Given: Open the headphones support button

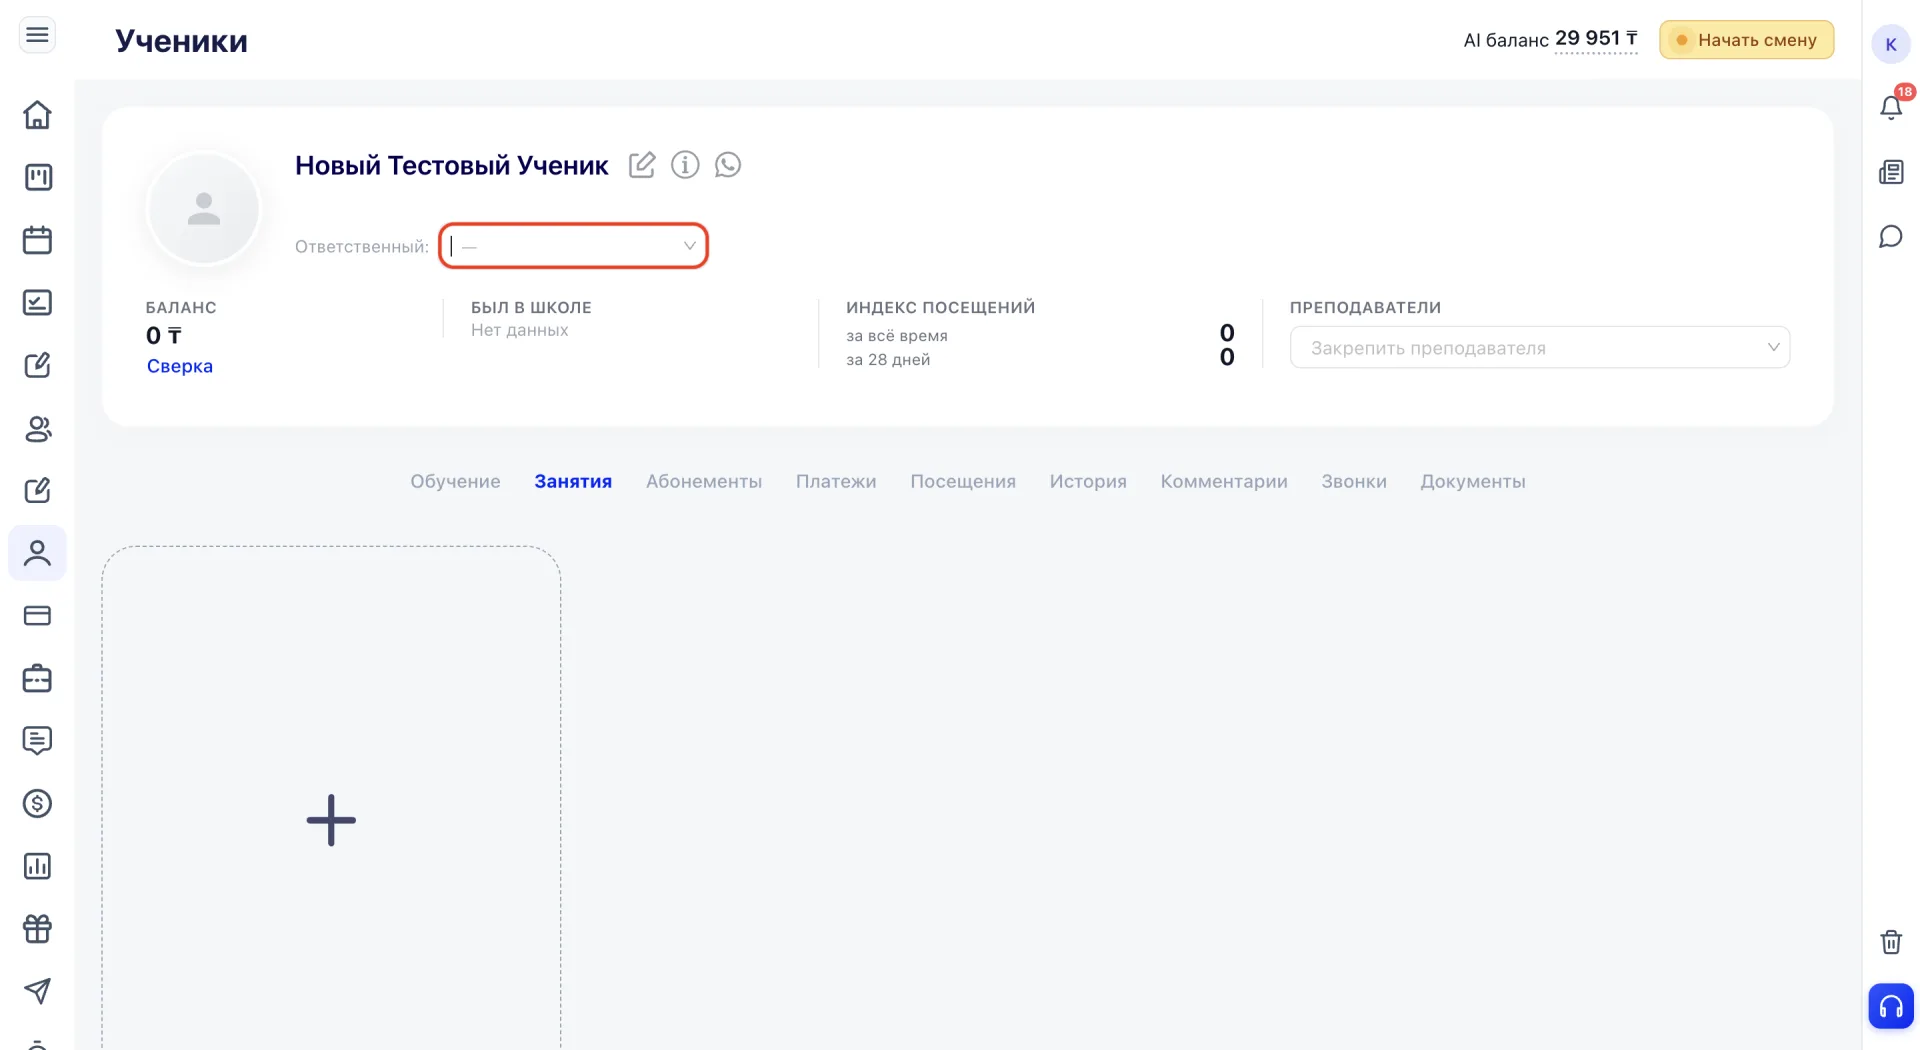Looking at the screenshot, I should pos(1891,1006).
